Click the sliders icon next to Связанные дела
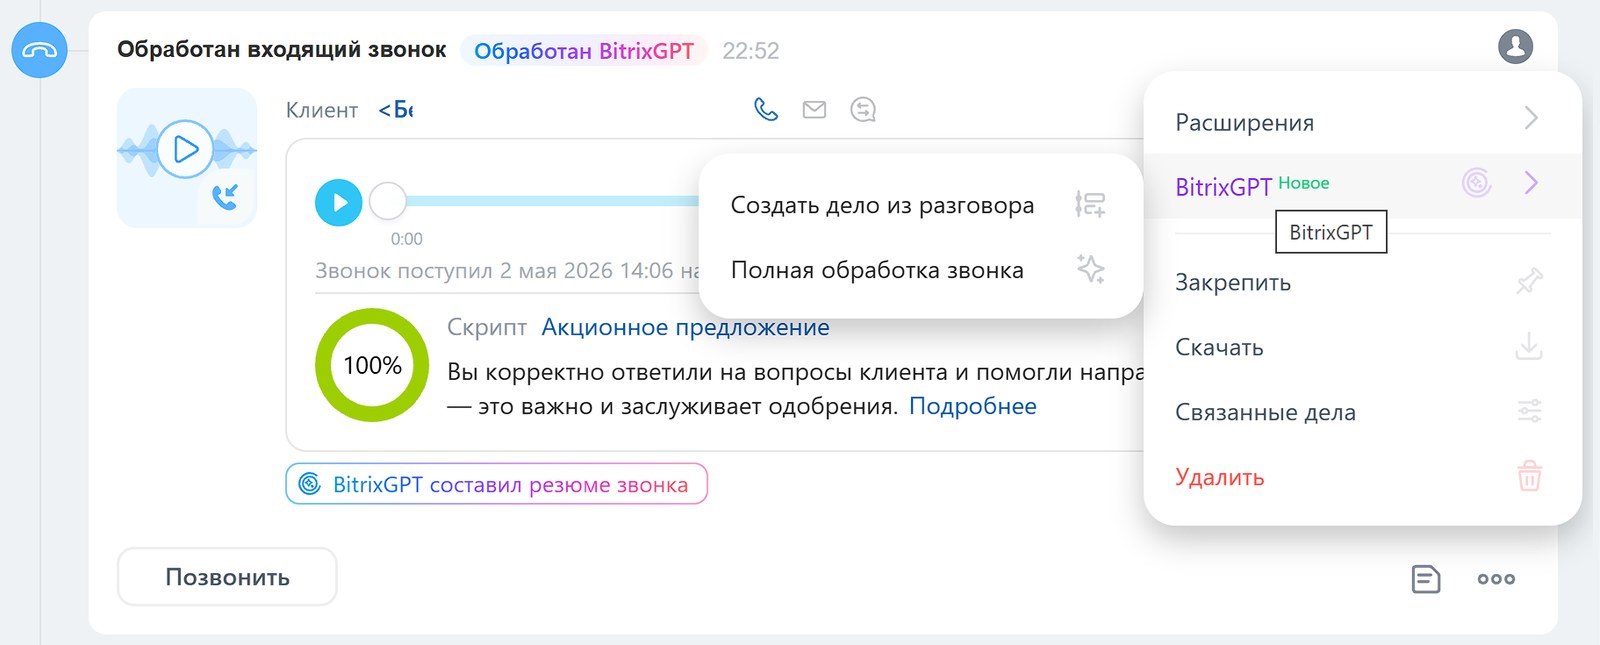Viewport: 1600px width, 645px height. (1529, 411)
